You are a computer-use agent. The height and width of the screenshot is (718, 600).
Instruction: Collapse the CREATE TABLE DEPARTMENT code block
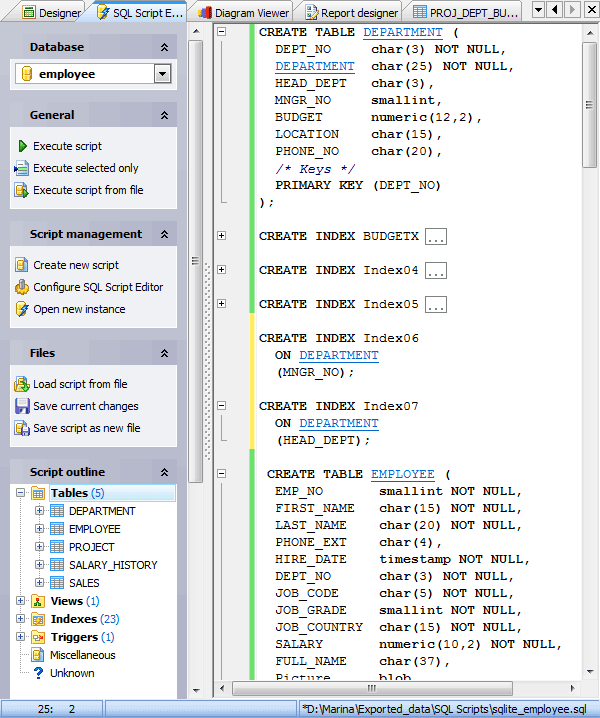pyautogui.click(x=222, y=32)
